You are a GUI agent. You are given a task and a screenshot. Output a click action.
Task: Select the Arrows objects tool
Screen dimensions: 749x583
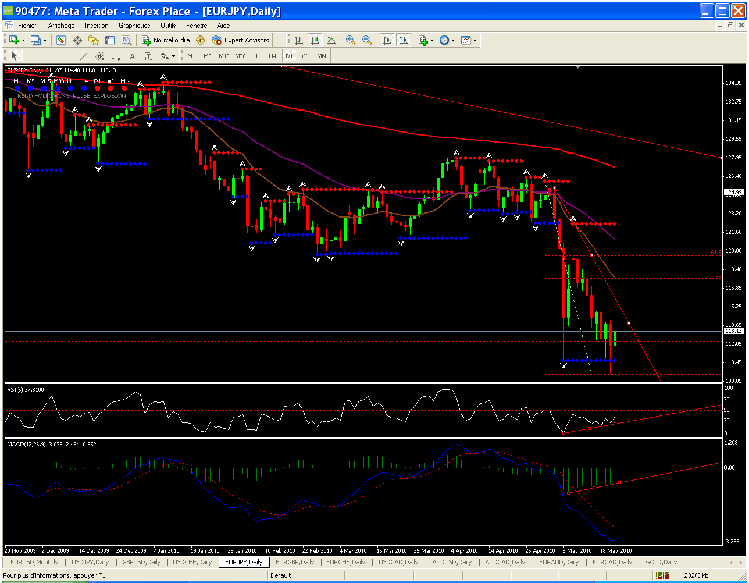(x=165, y=56)
